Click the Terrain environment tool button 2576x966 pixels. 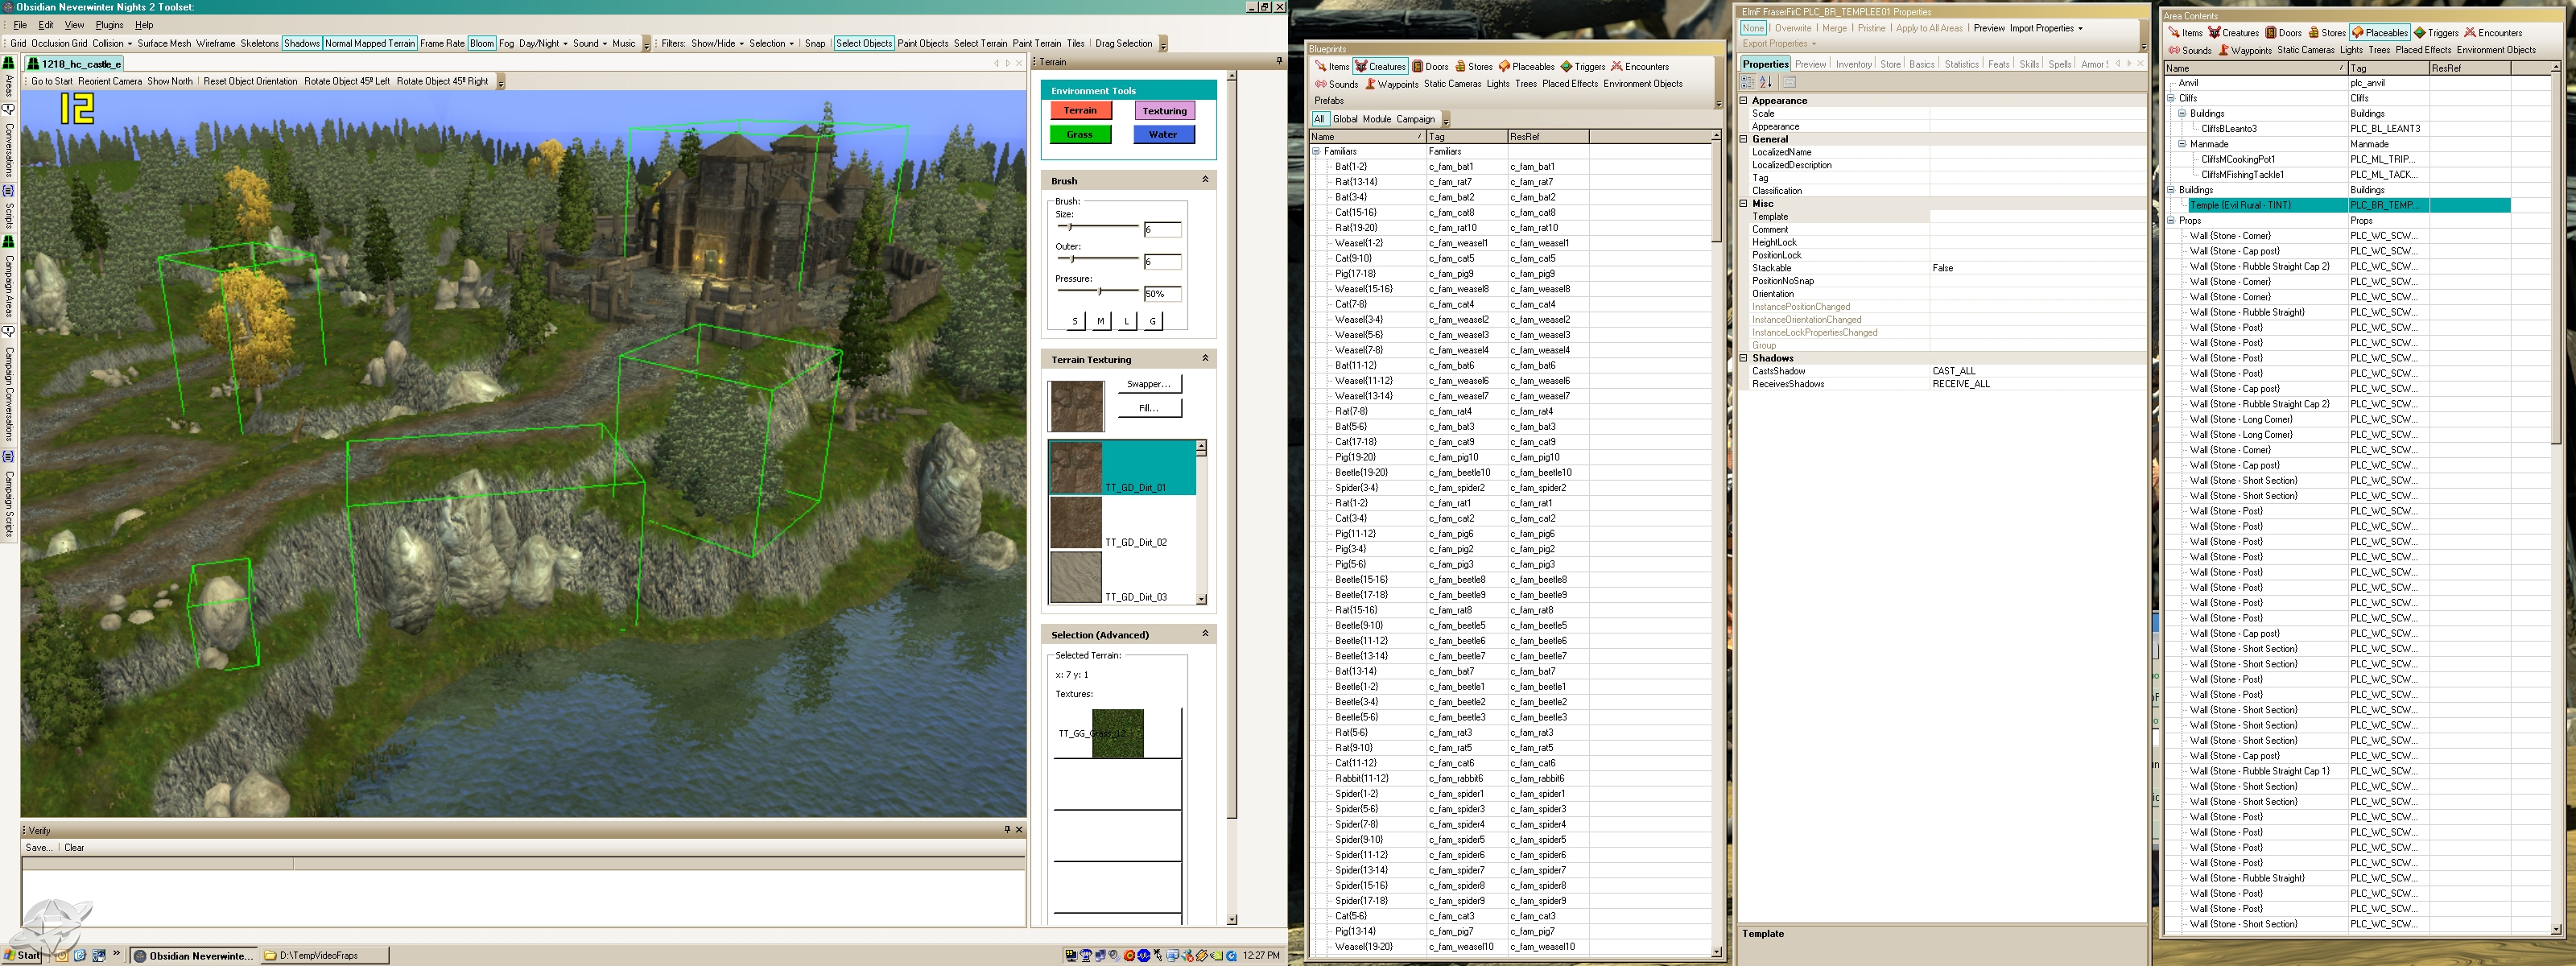tap(1080, 110)
